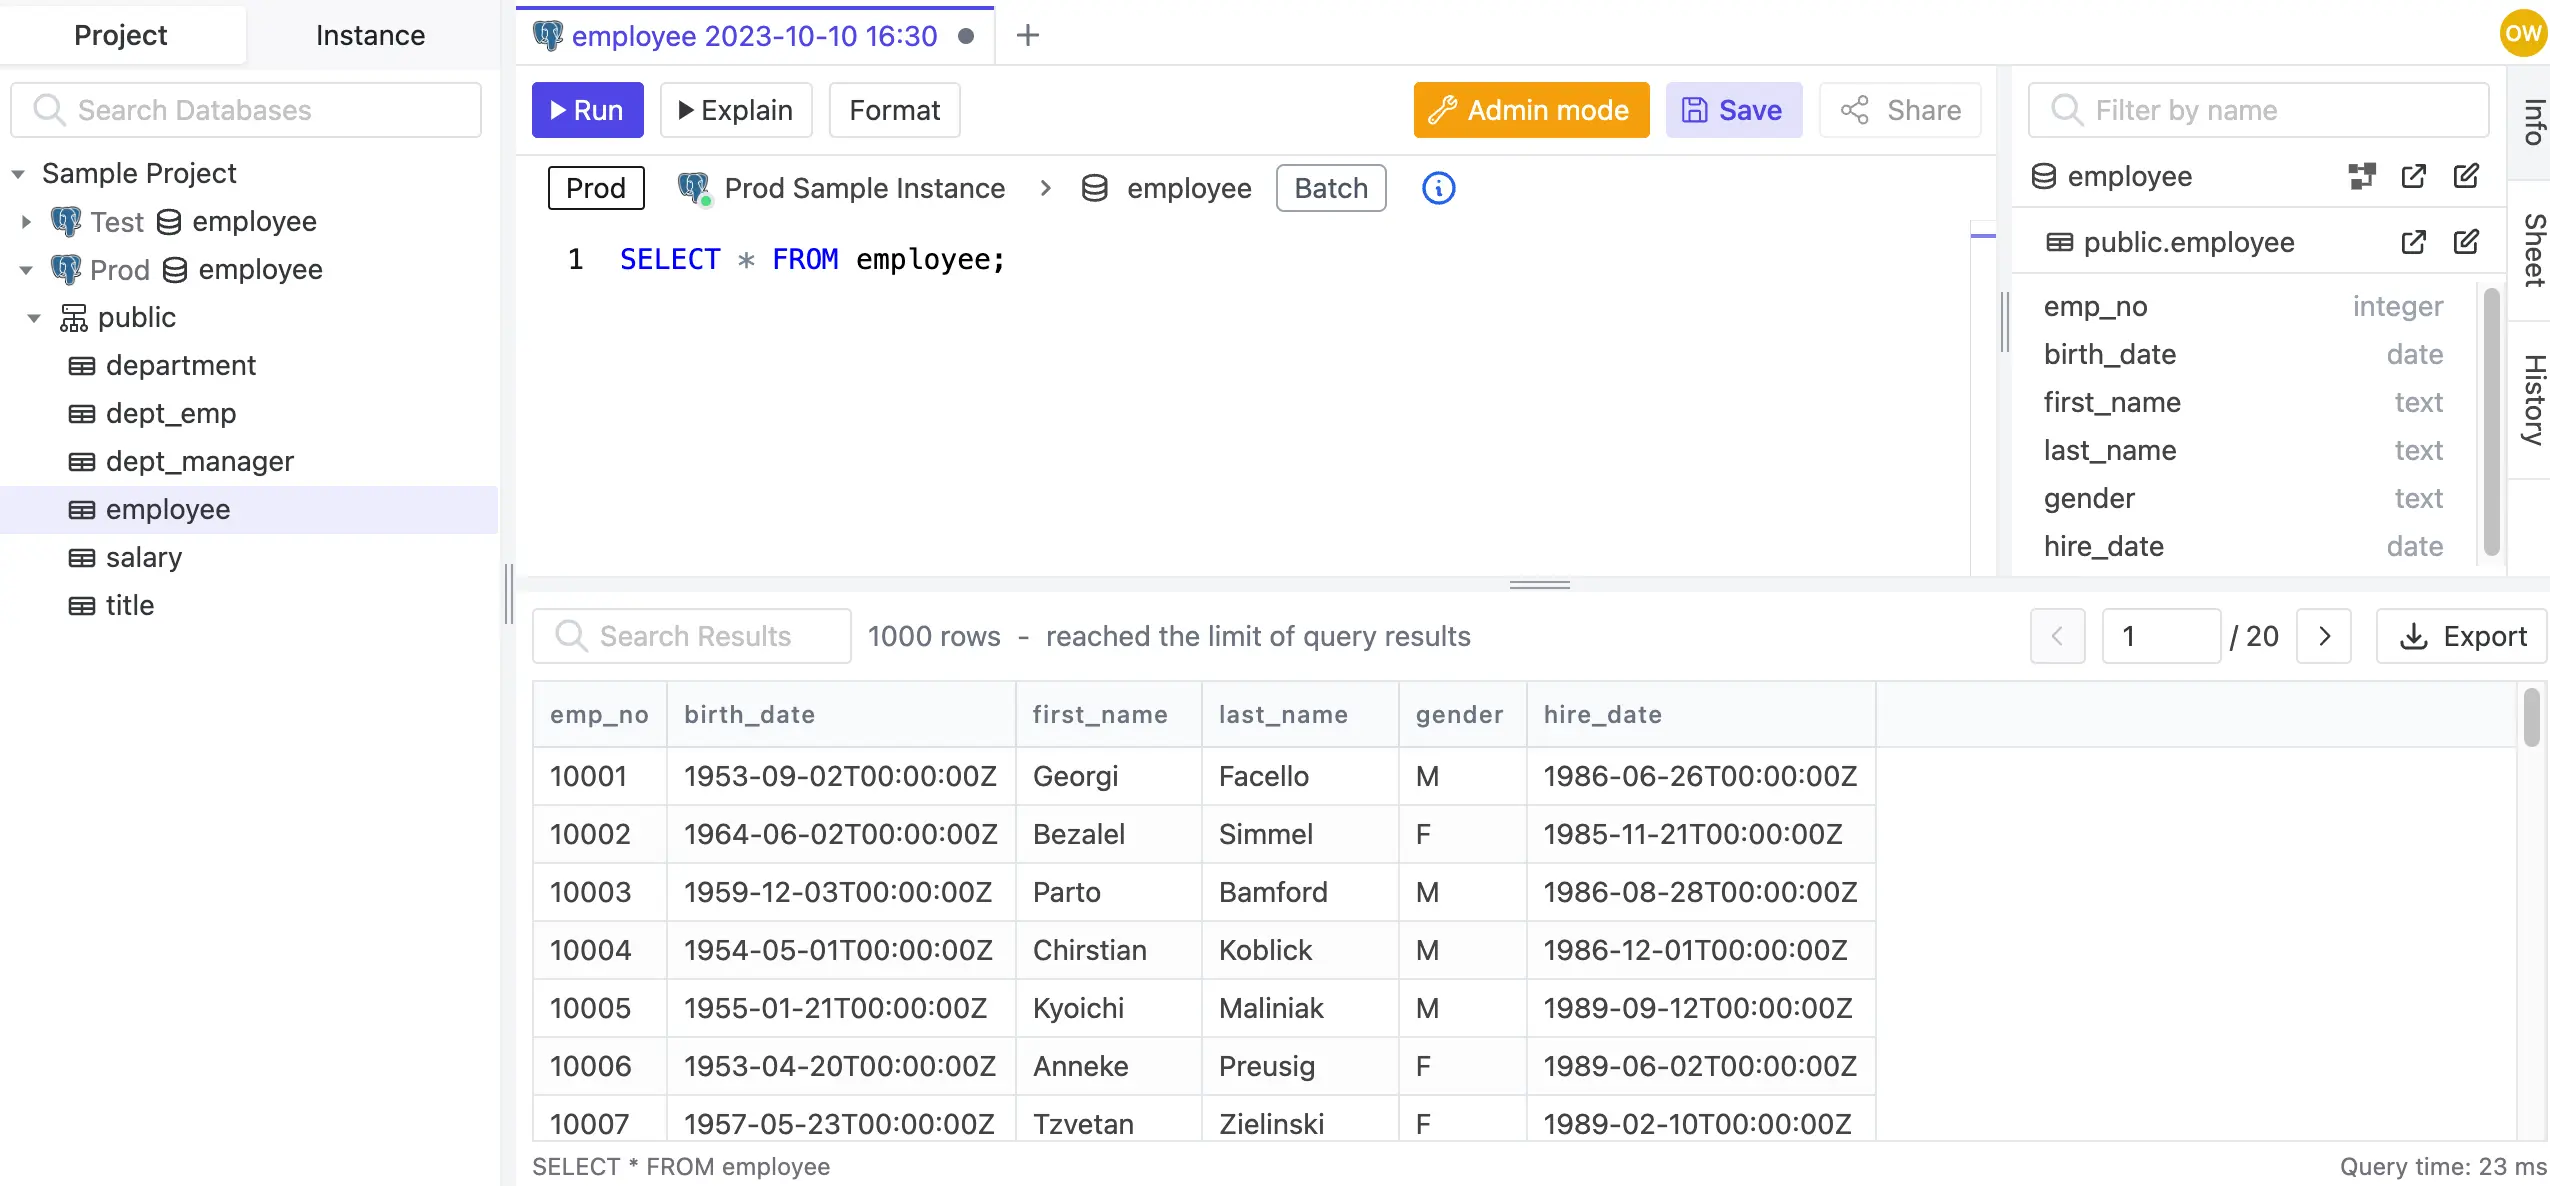Click the column list scrollbar in schema panel

[x=2491, y=420]
